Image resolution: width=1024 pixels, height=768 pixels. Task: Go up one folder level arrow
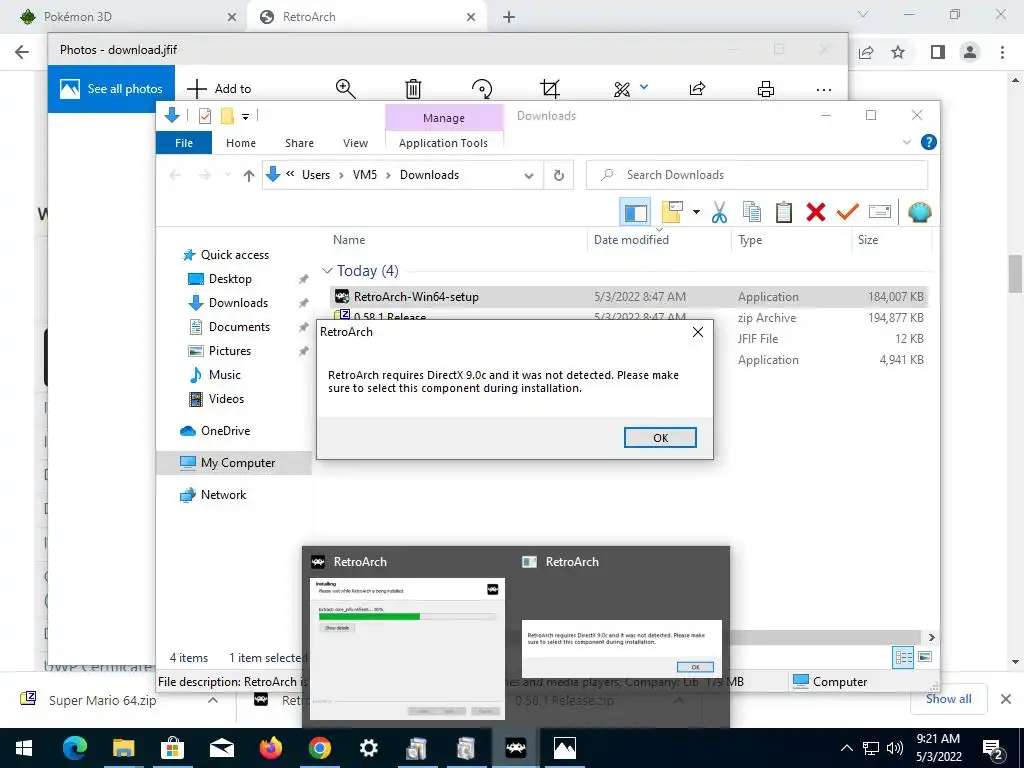(x=248, y=175)
